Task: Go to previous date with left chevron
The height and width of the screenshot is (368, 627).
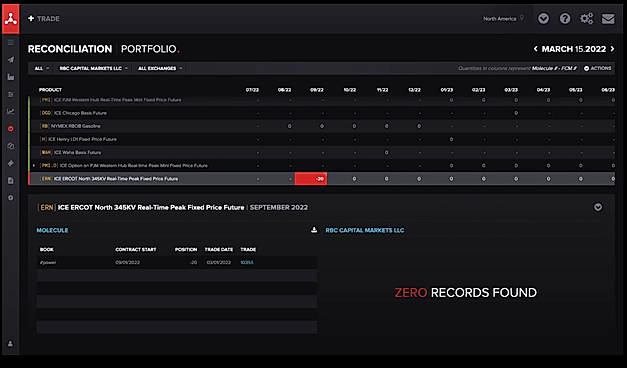Action: 535,49
